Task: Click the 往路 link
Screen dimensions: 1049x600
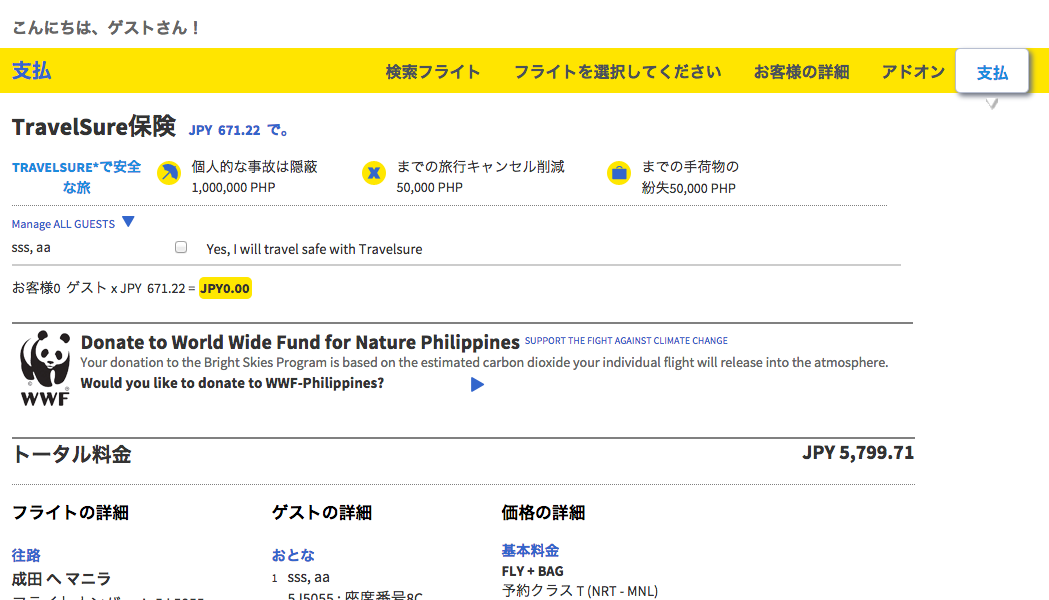Action: pos(26,555)
